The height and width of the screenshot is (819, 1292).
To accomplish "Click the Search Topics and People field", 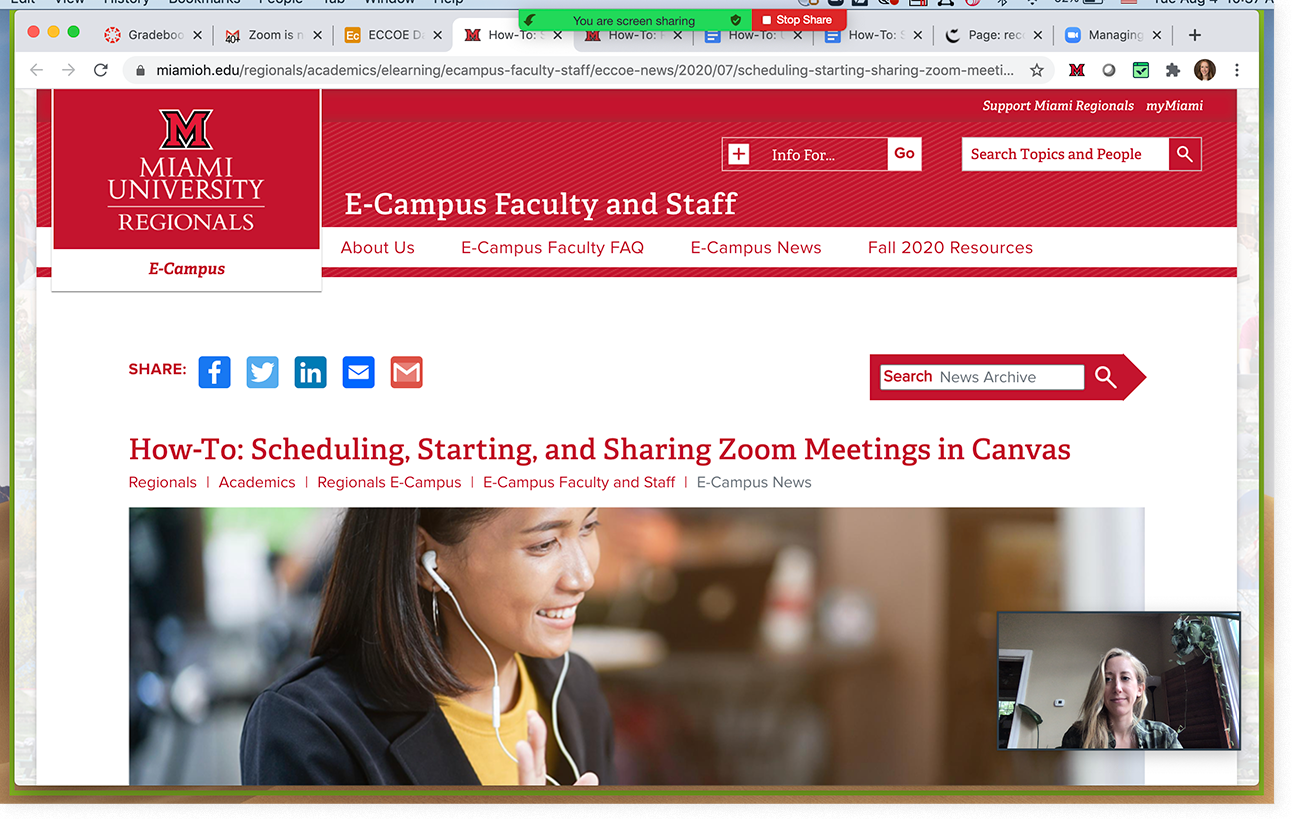I will 1065,154.
